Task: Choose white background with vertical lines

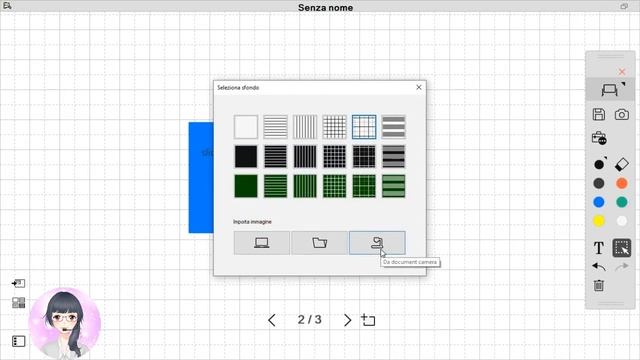Action: tap(305, 127)
